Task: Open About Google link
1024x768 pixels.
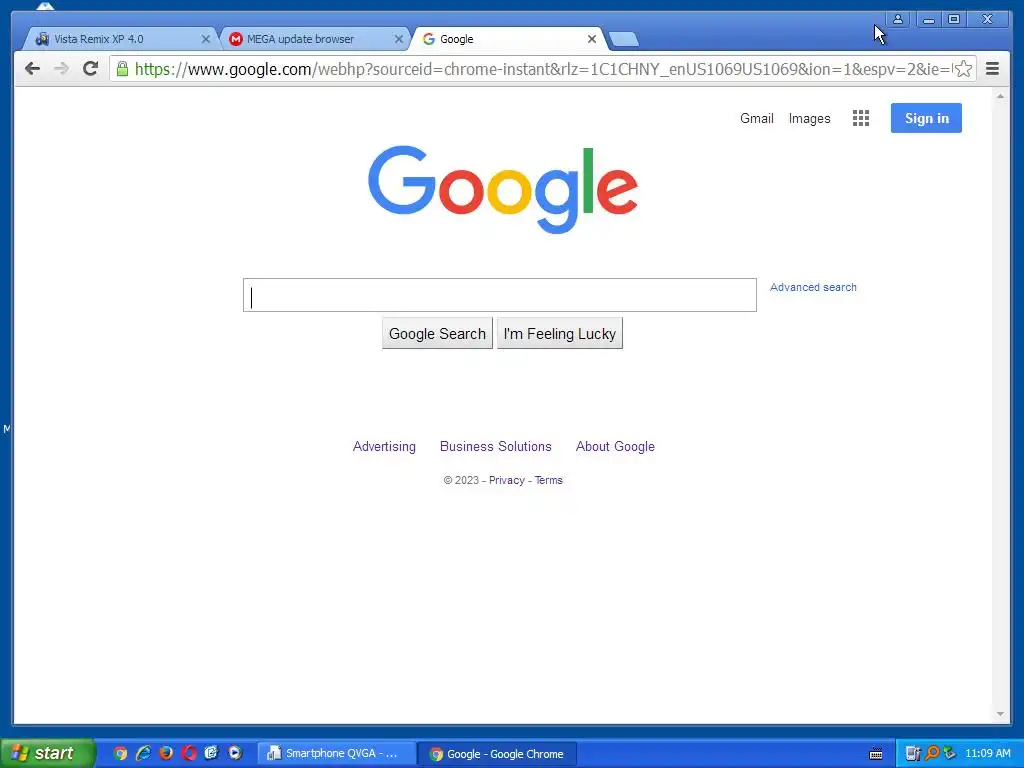Action: click(615, 447)
